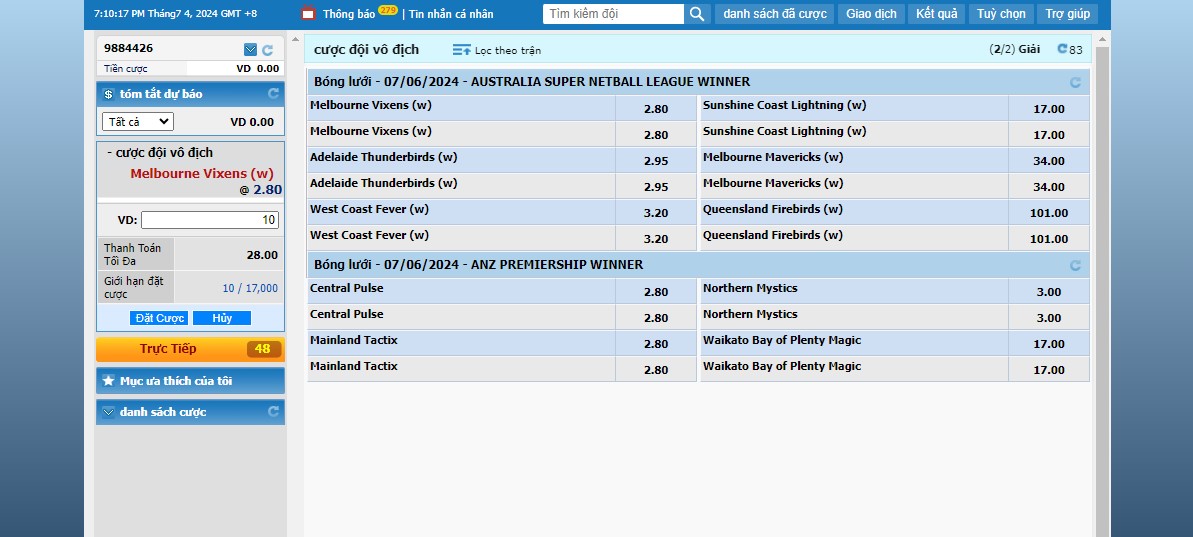Click the @ 2.80 odds in the bet slip
The image size is (1193, 537).
pos(261,190)
